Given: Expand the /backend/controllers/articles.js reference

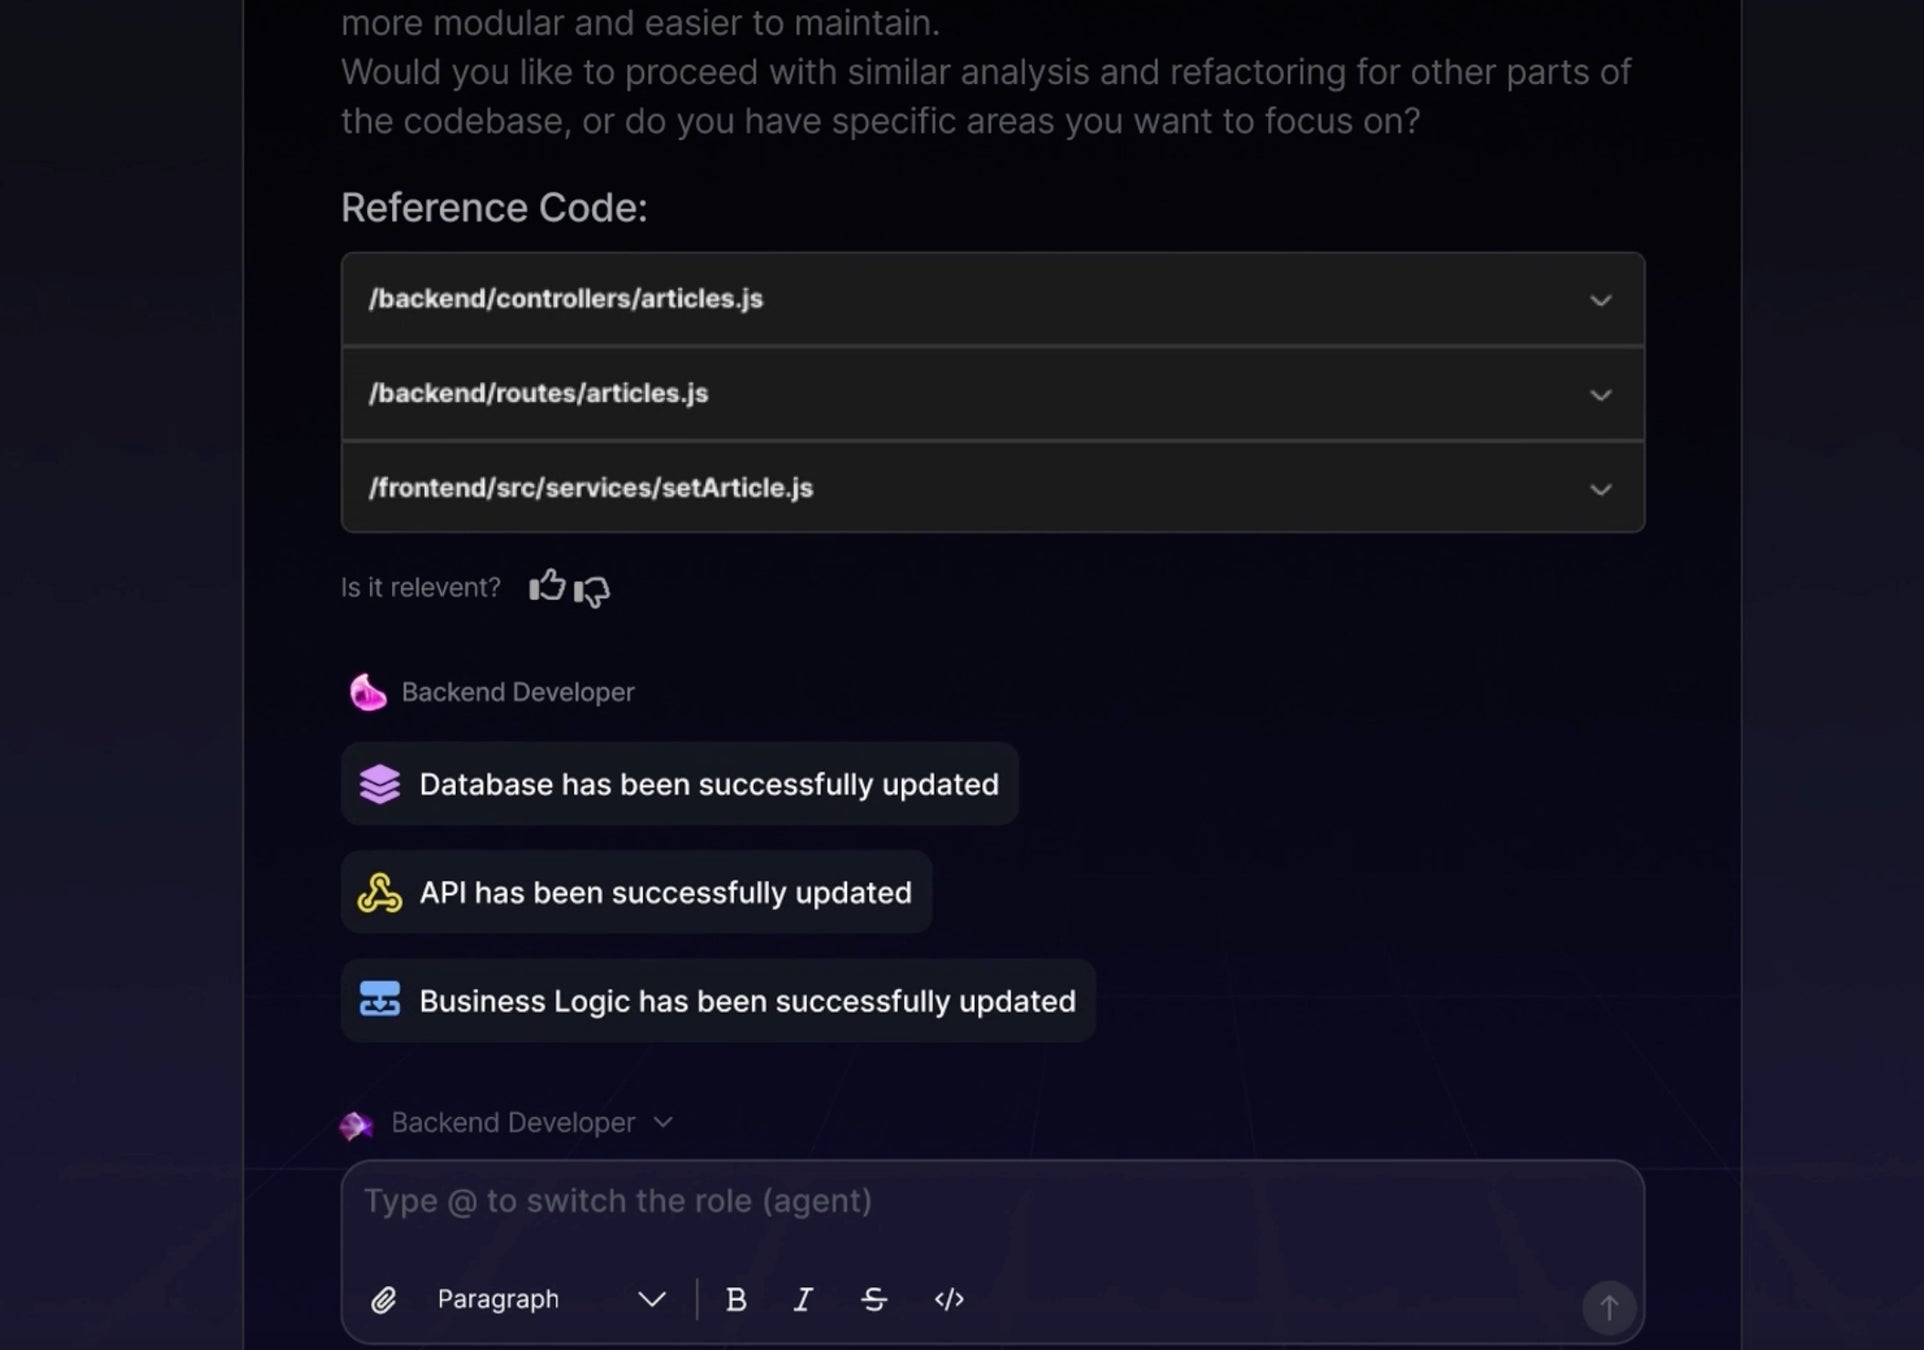Looking at the screenshot, I should tap(1600, 300).
